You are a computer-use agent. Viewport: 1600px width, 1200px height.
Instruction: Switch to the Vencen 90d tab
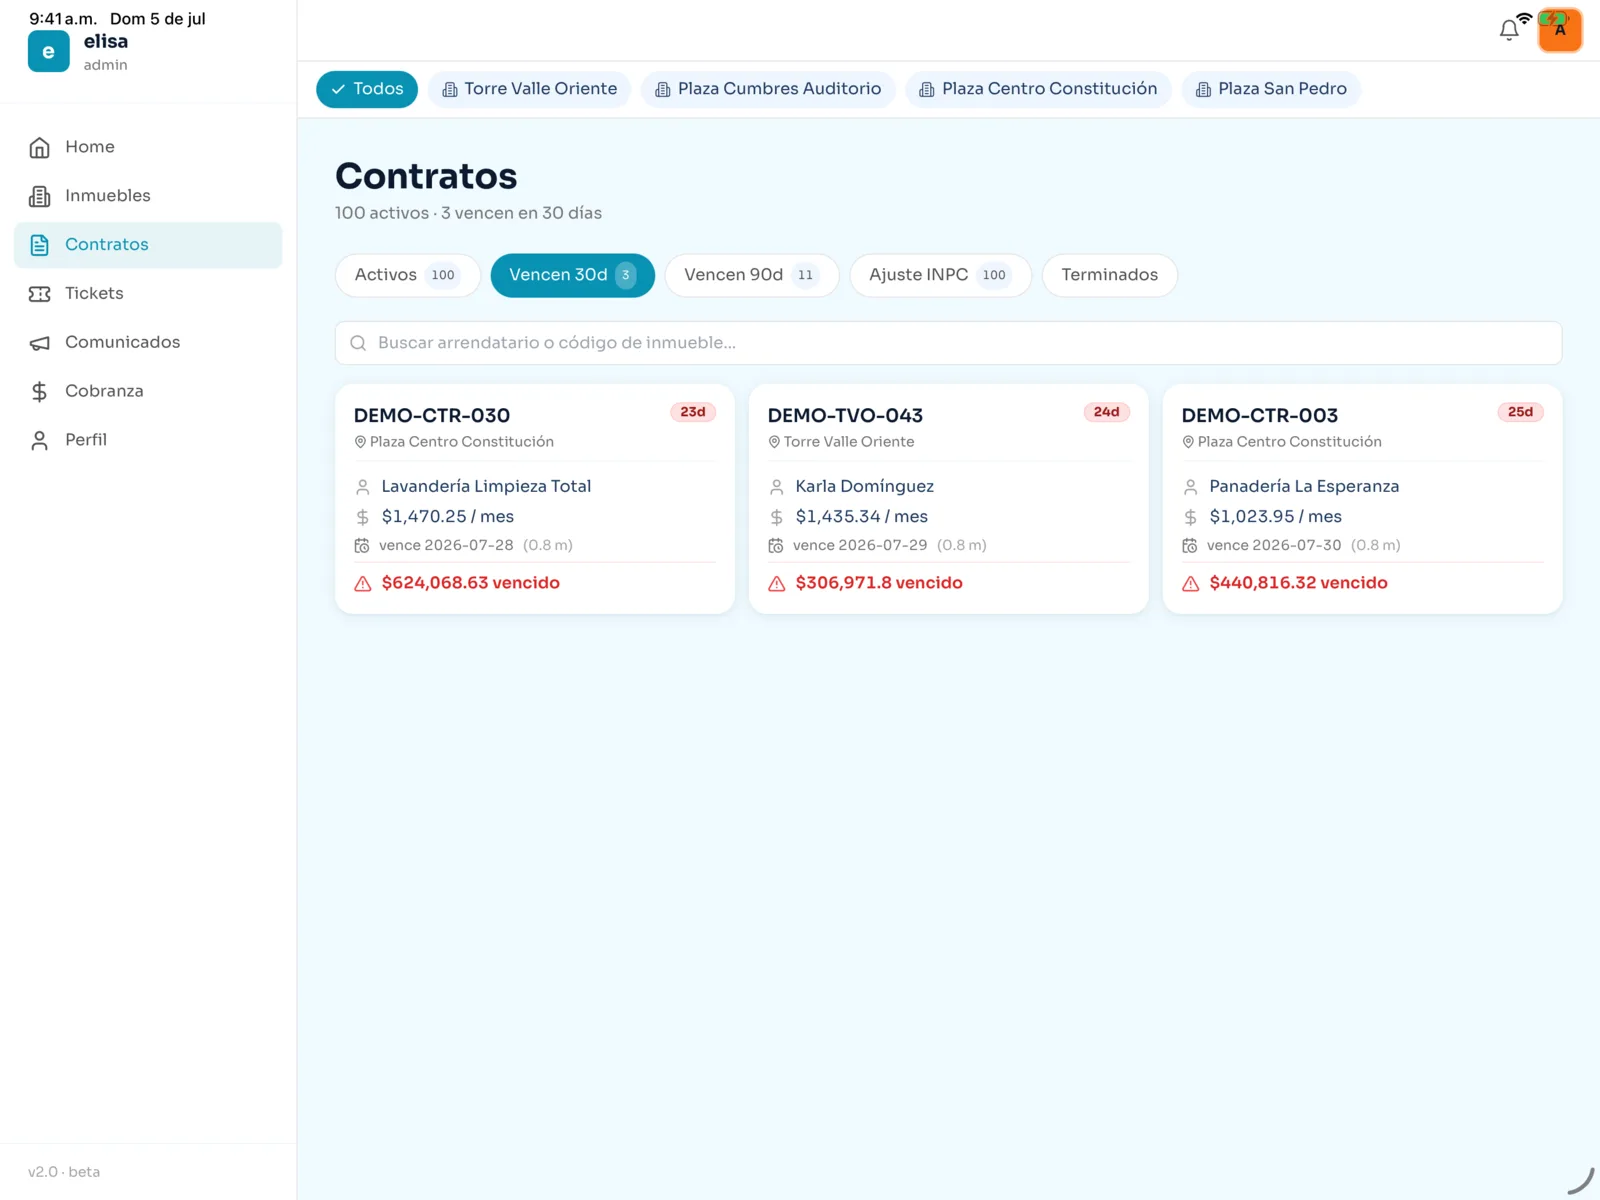click(x=752, y=275)
